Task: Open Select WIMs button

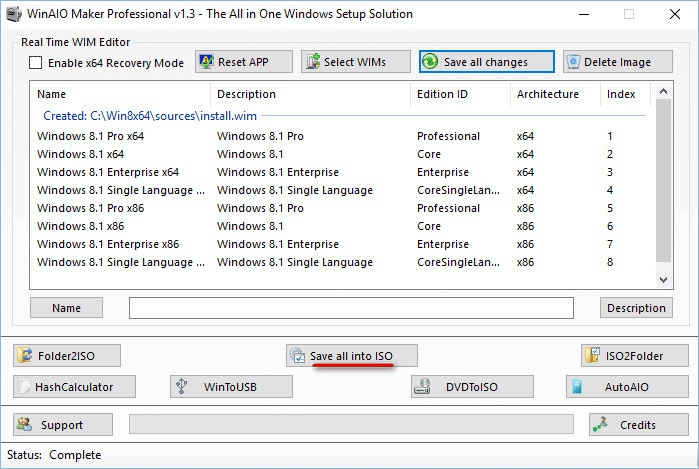Action: [x=355, y=62]
